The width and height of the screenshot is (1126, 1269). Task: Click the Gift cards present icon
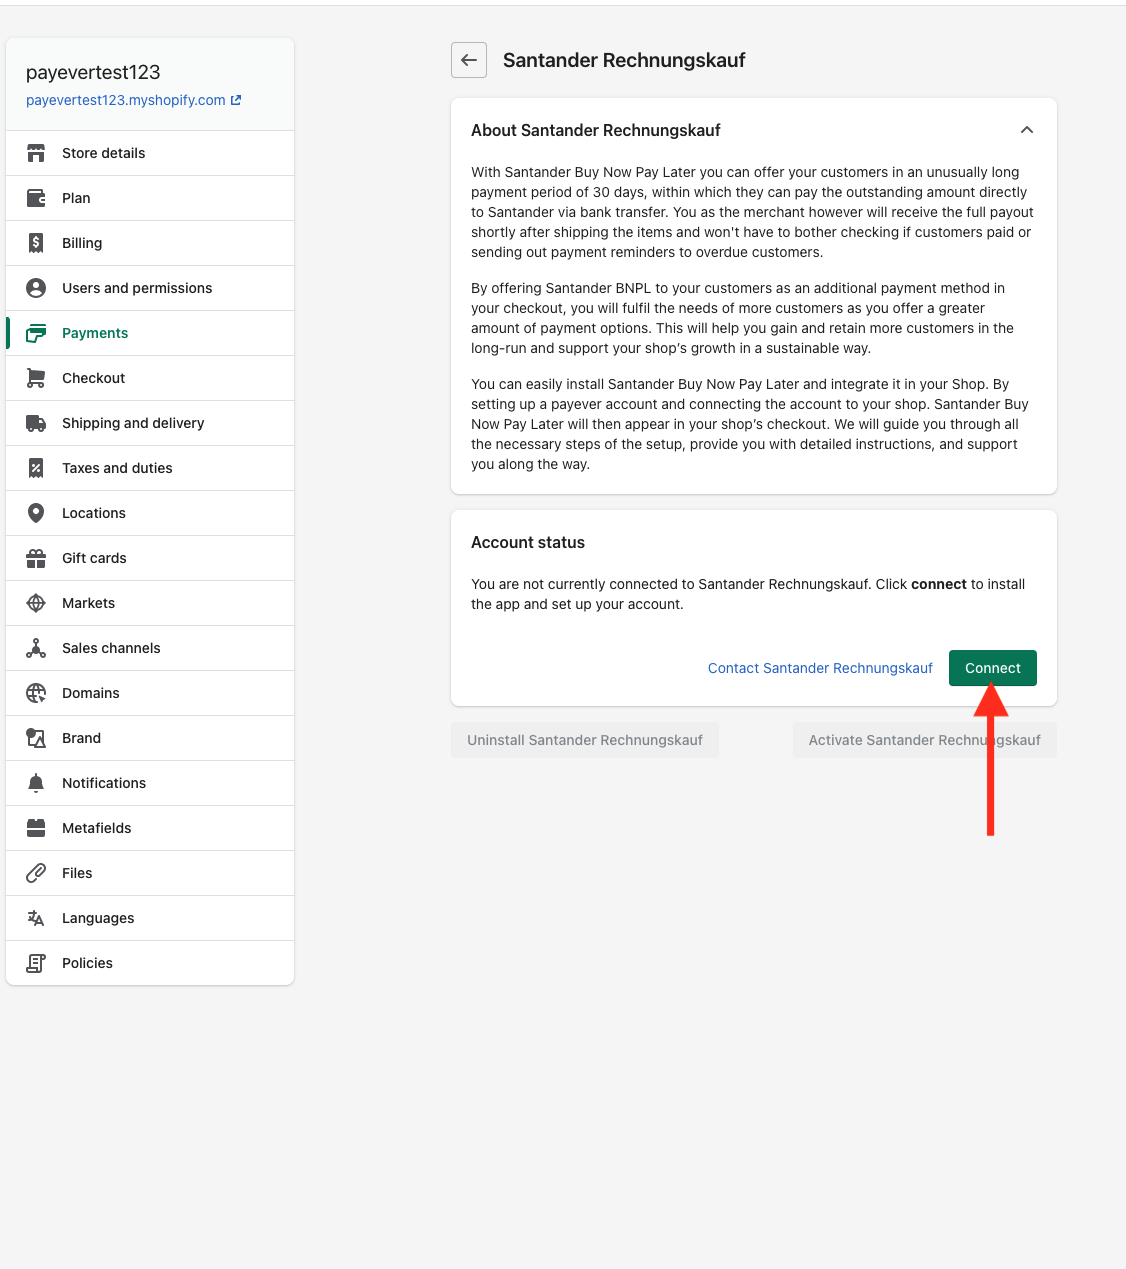(x=36, y=558)
